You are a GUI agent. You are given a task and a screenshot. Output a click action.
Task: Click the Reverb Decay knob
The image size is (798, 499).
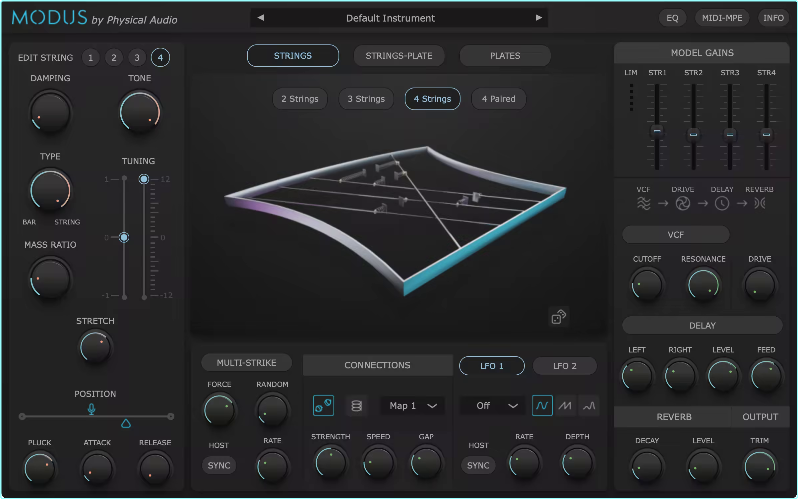tap(647, 466)
